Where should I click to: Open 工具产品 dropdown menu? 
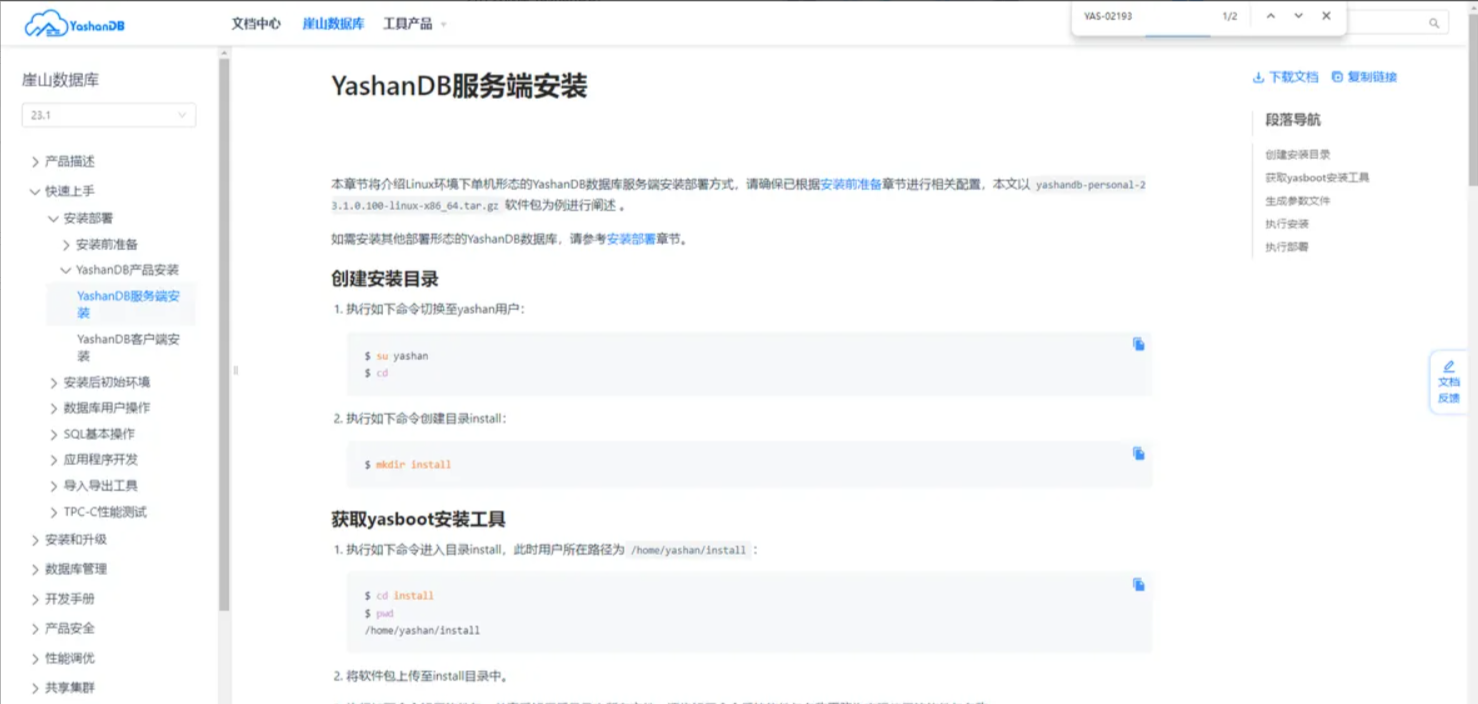tap(415, 24)
